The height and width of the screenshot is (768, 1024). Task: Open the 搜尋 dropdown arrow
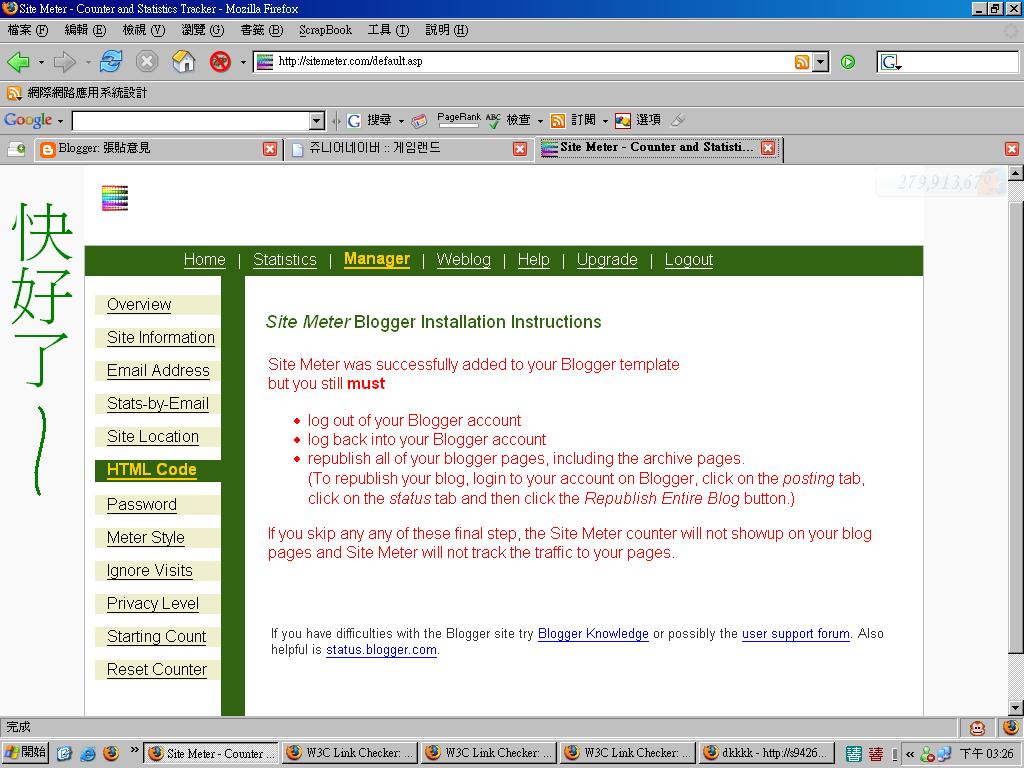tap(401, 121)
